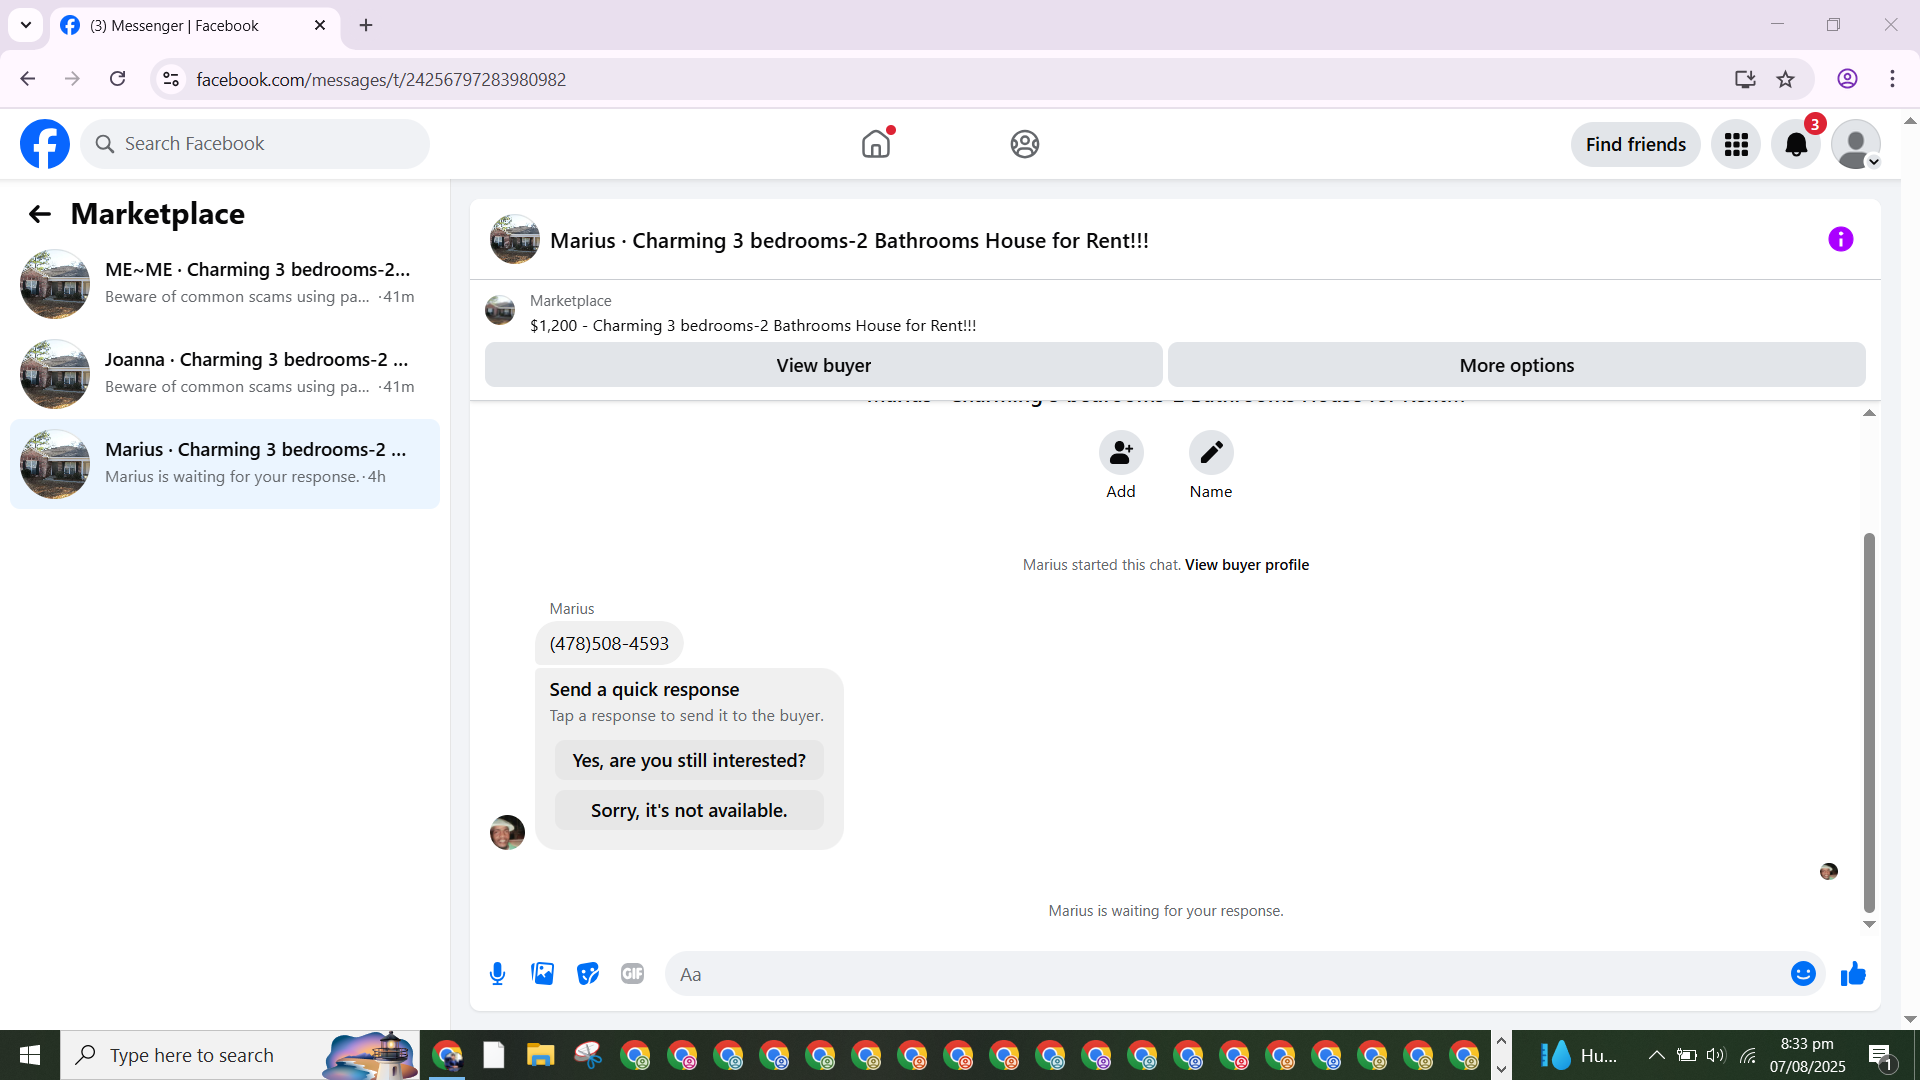Open conversation information purple icon
The width and height of the screenshot is (1920, 1080).
click(x=1841, y=239)
